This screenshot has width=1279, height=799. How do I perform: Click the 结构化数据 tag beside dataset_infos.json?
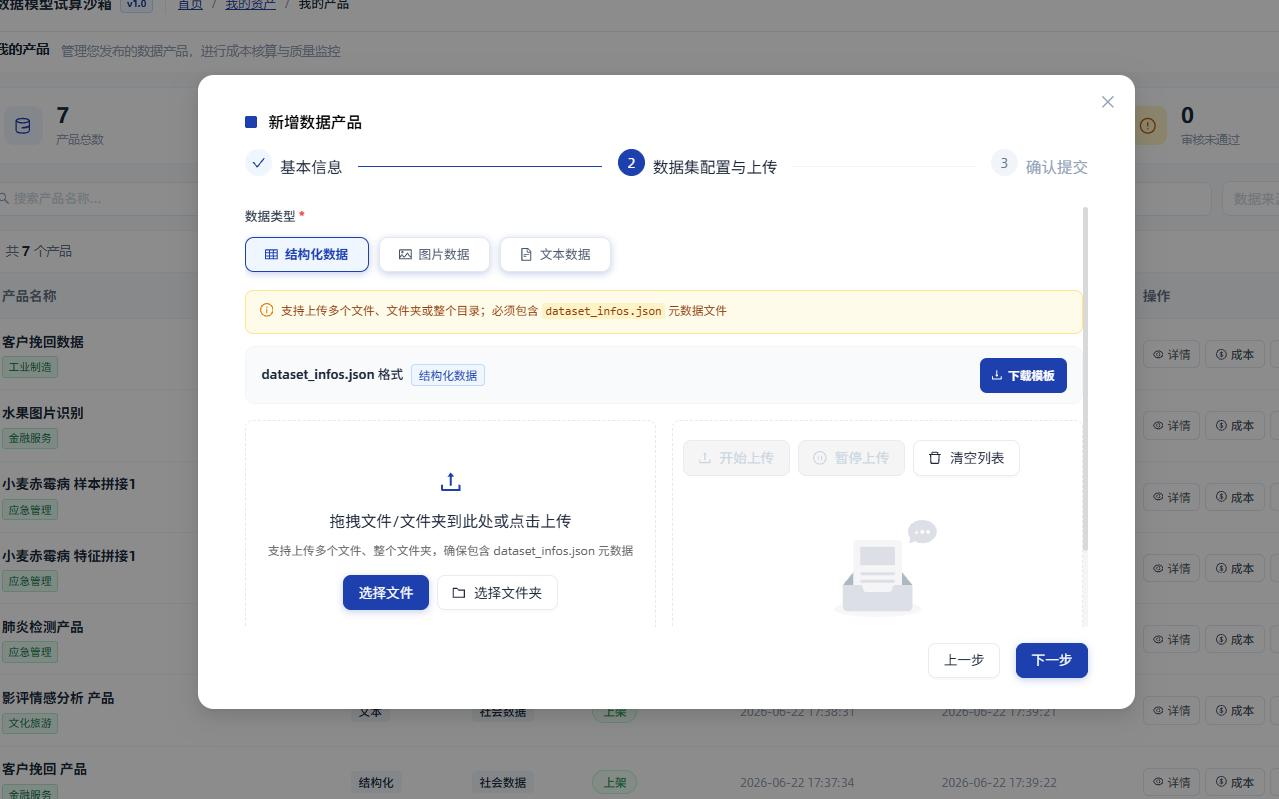click(448, 375)
